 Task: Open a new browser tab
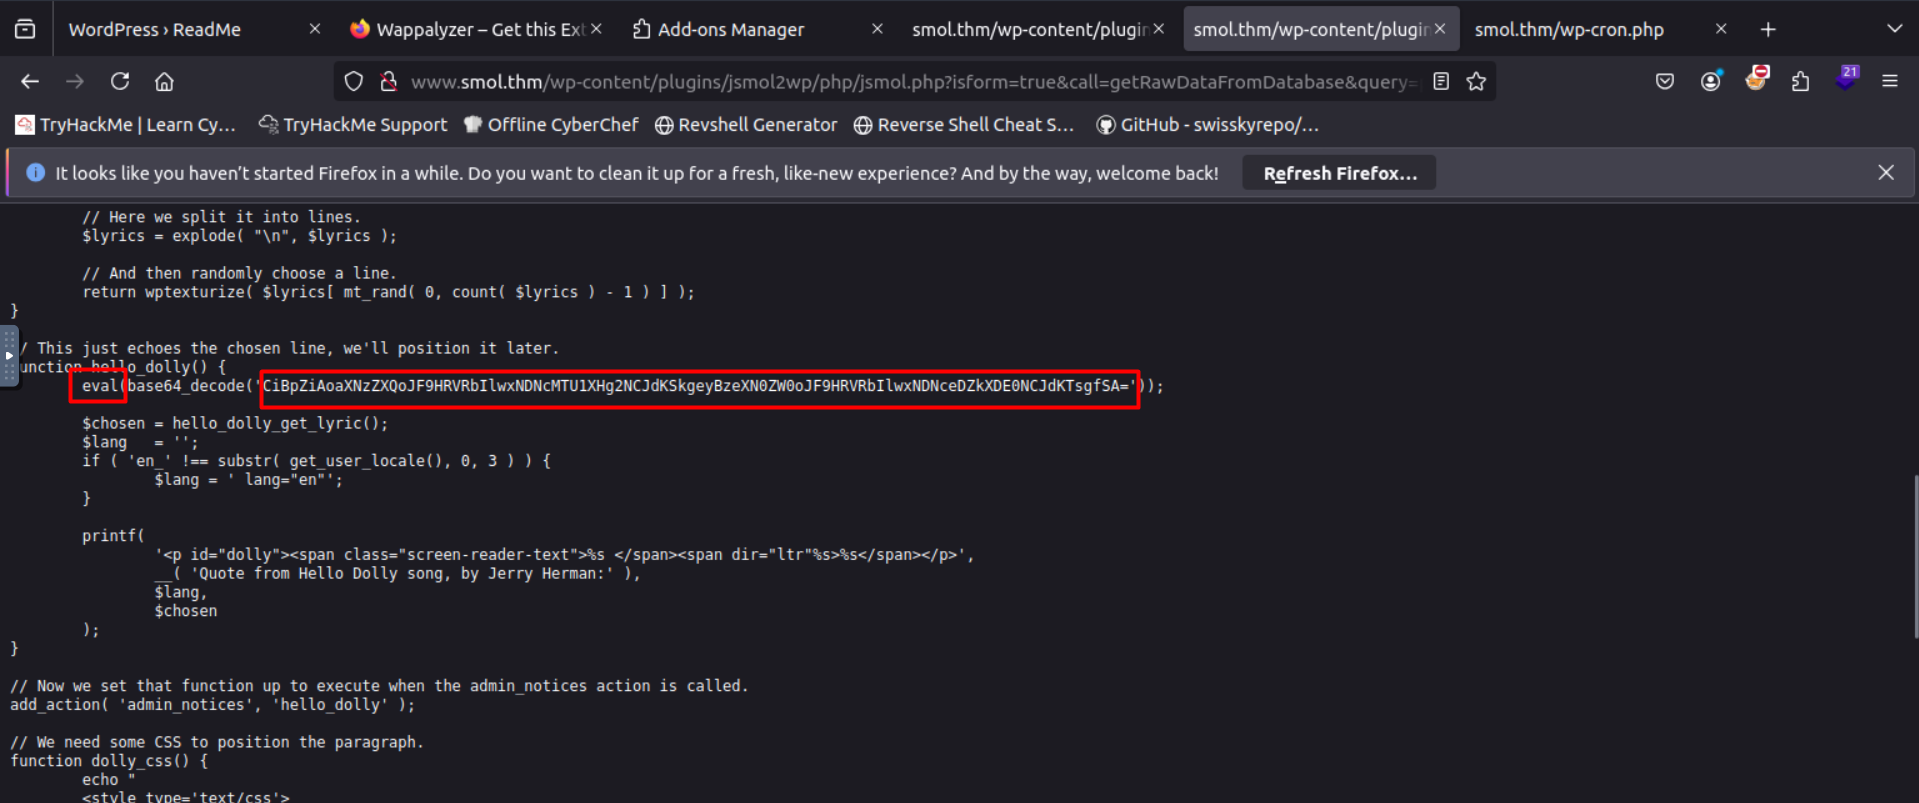pyautogui.click(x=1768, y=29)
